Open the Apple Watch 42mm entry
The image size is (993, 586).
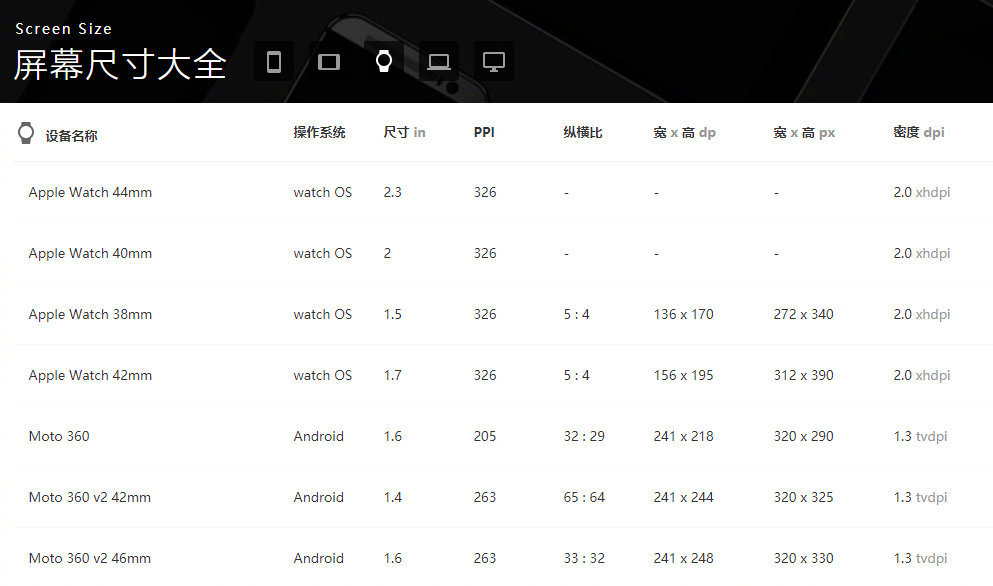(x=90, y=375)
